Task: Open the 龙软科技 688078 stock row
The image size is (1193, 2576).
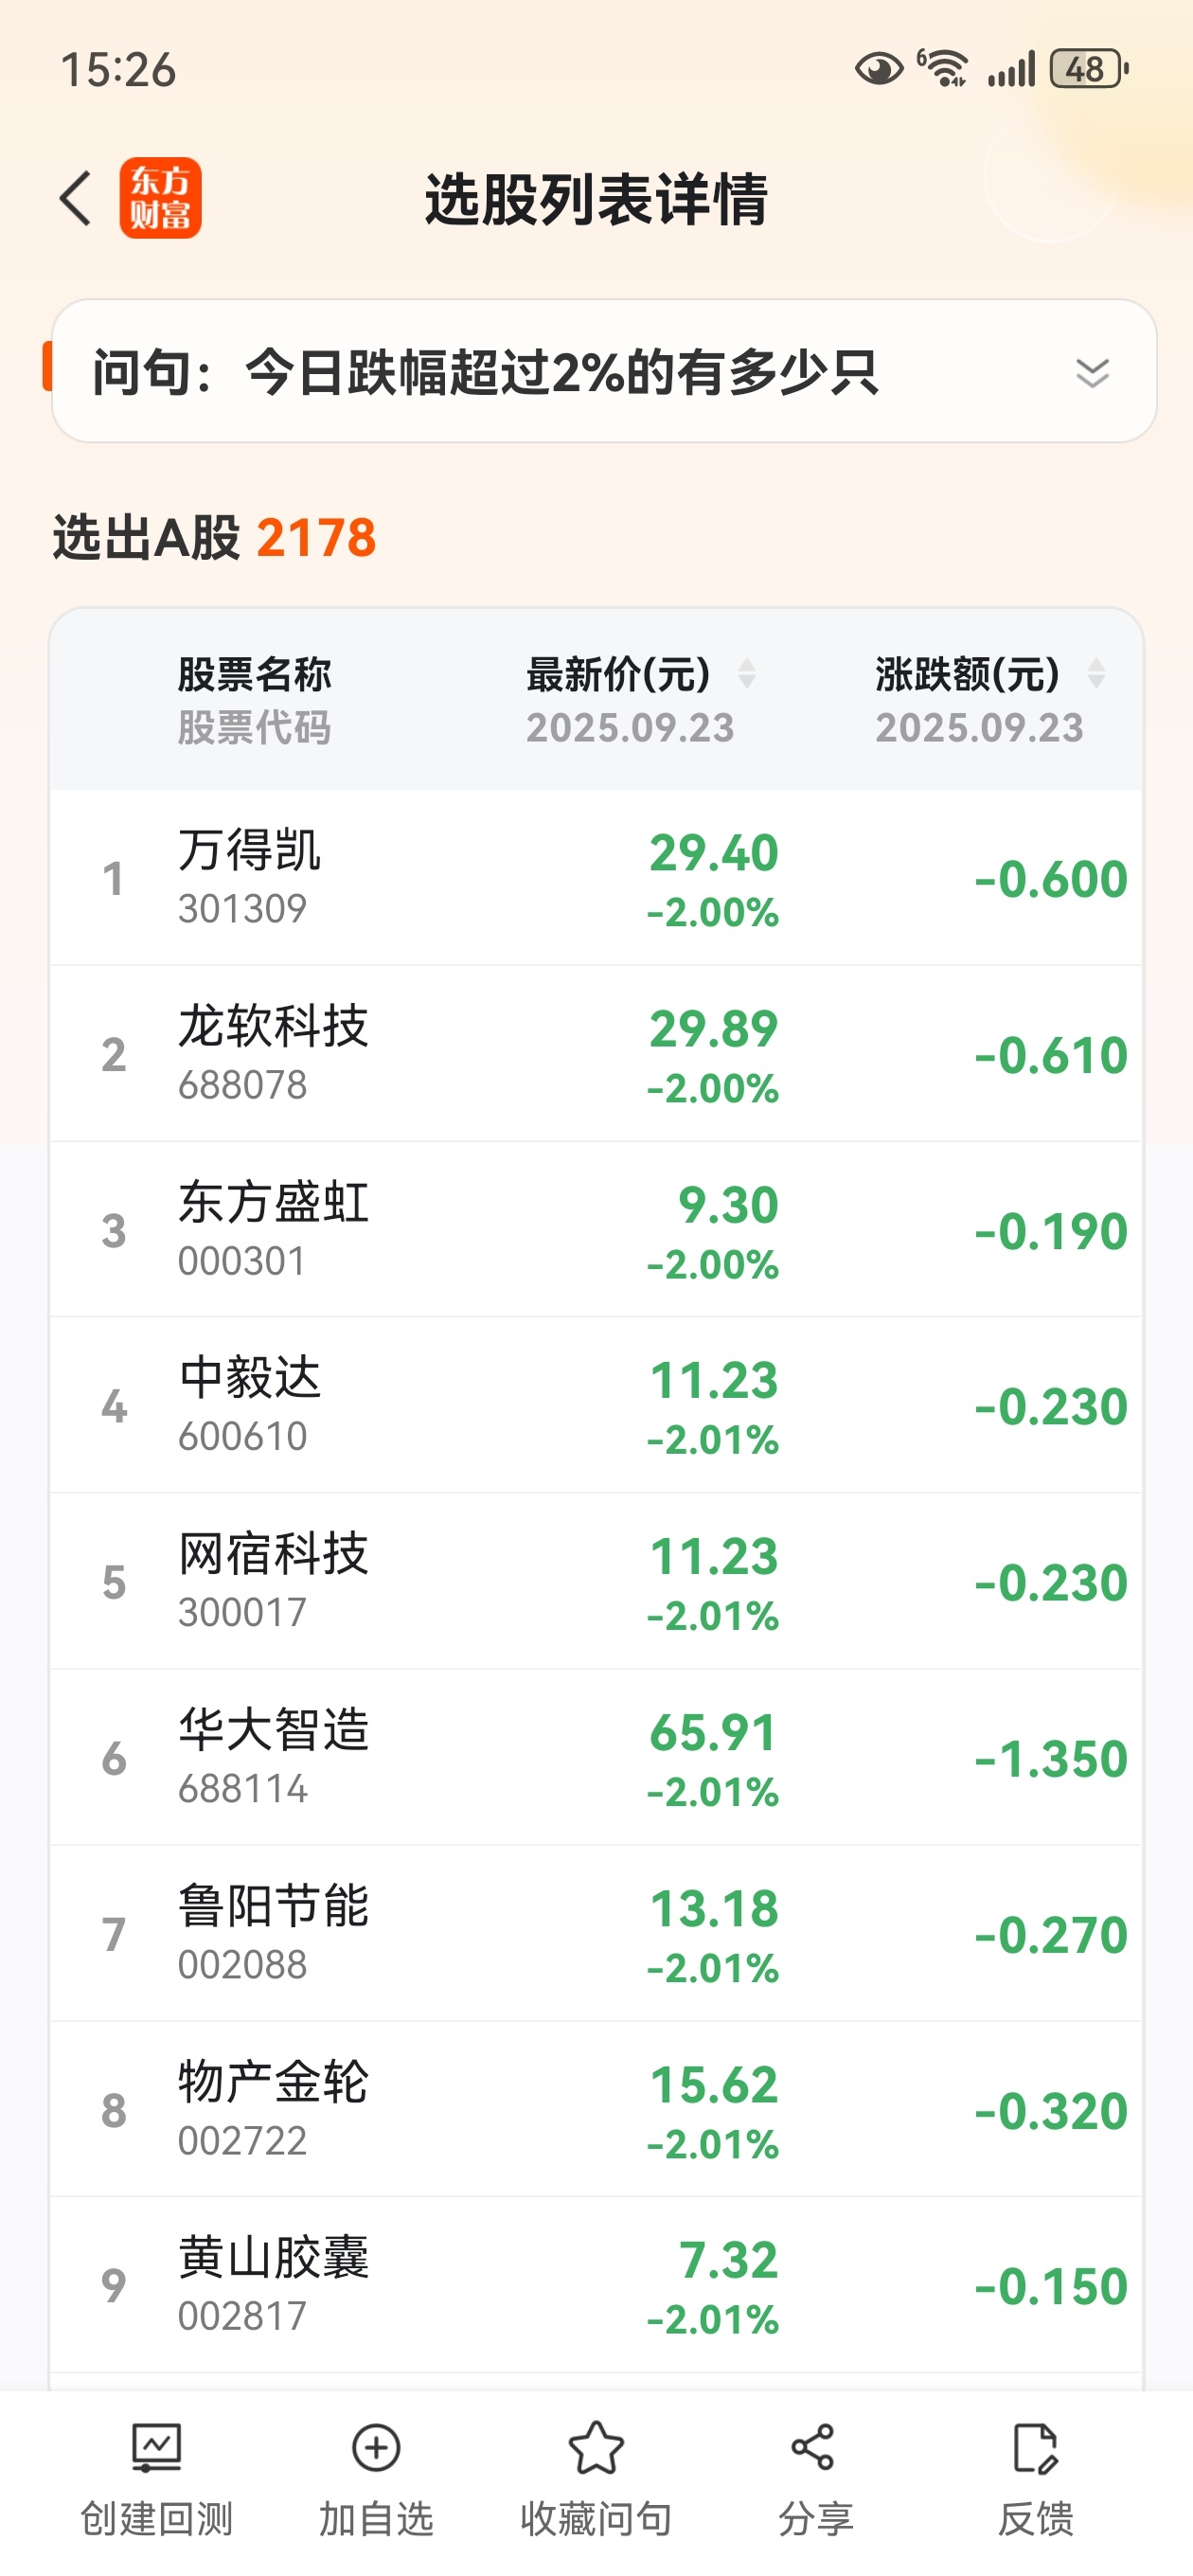Action: coord(596,1055)
